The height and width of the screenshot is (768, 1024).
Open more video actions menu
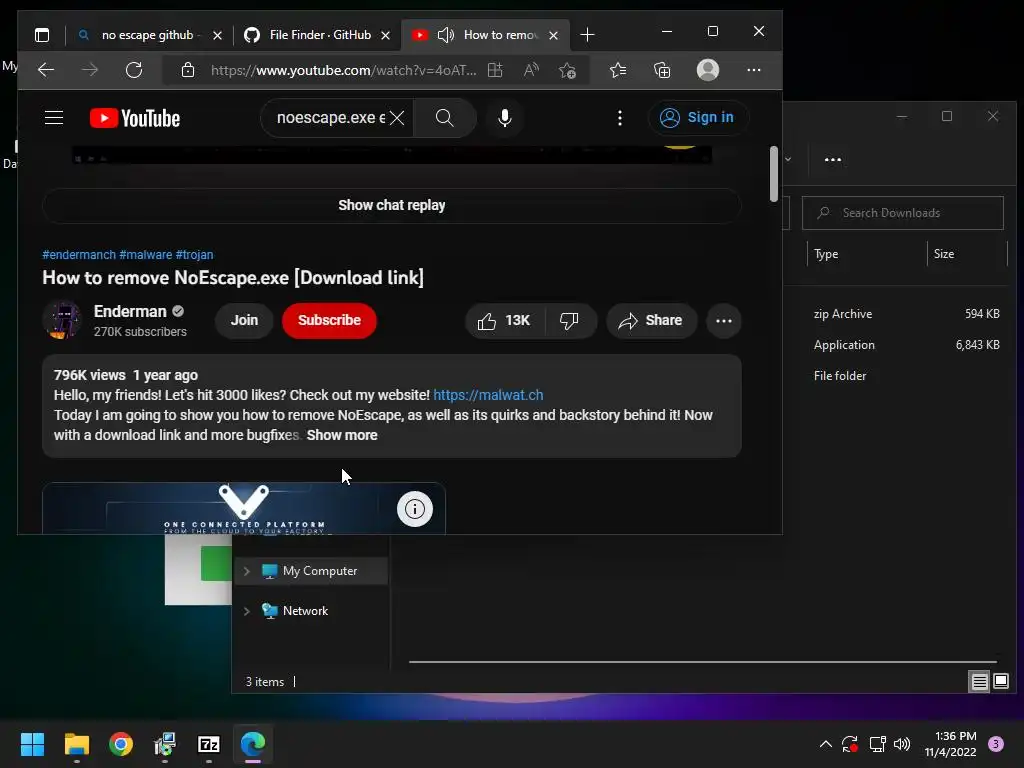[724, 321]
